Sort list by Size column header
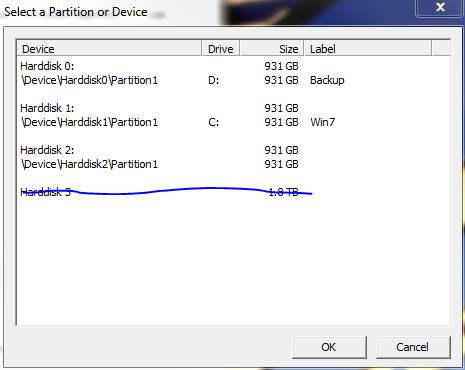Image resolution: width=465 pixels, height=370 pixels. (272, 49)
